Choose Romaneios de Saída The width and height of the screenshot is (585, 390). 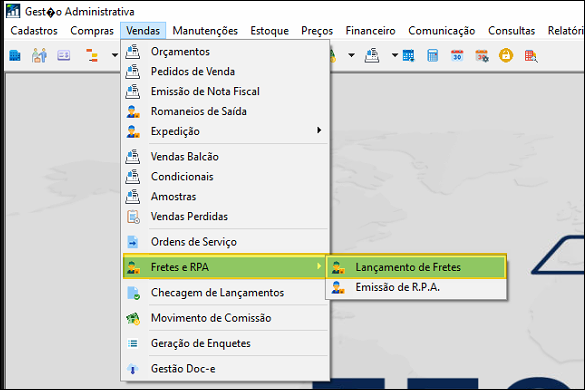pos(225,111)
